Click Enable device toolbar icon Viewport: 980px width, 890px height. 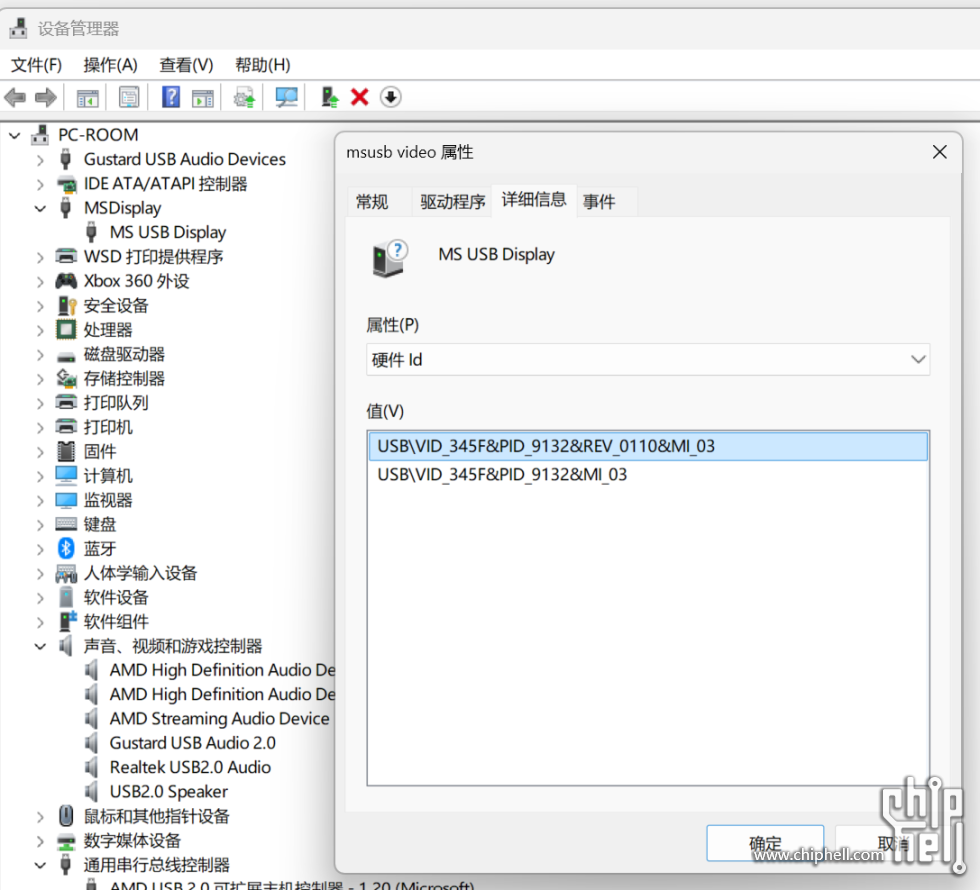tap(329, 97)
